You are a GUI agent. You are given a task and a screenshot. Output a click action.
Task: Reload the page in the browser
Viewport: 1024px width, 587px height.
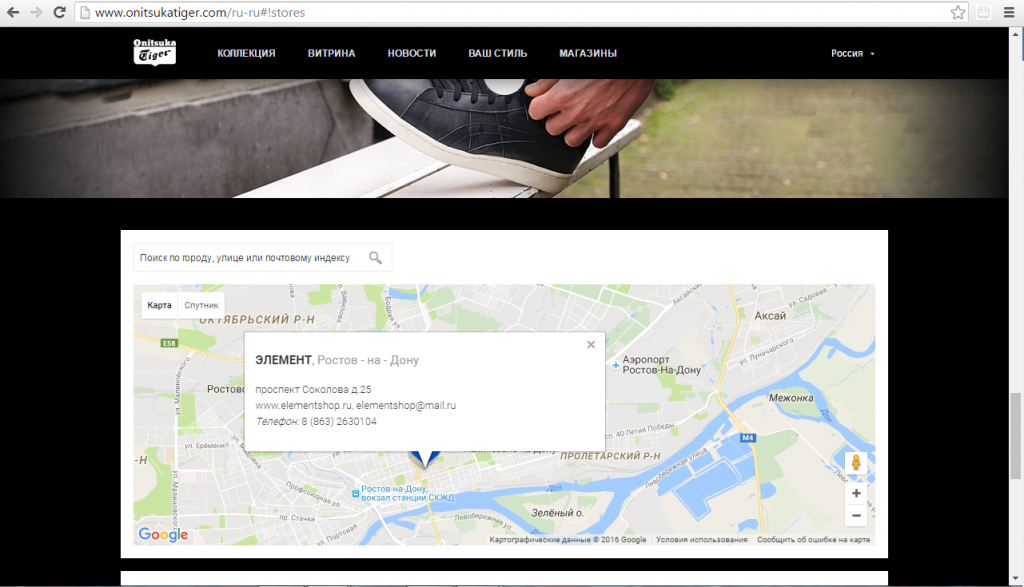tap(60, 13)
